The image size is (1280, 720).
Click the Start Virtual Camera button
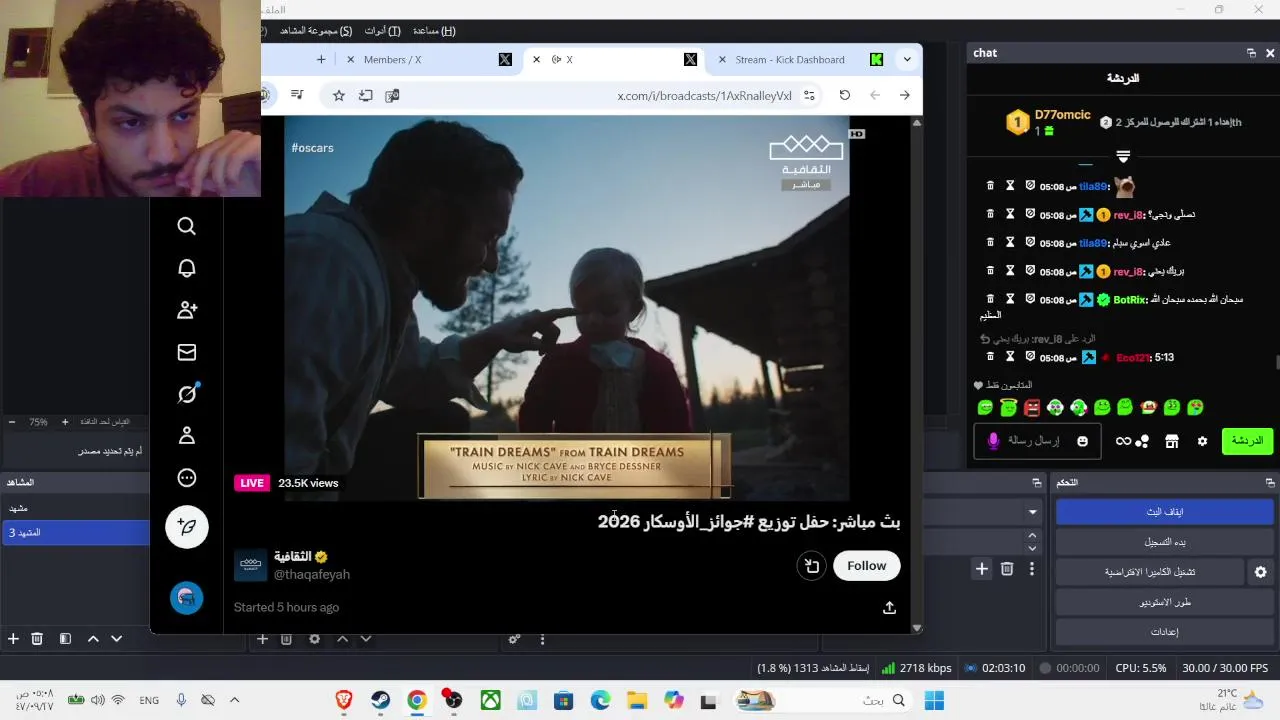click(1150, 572)
